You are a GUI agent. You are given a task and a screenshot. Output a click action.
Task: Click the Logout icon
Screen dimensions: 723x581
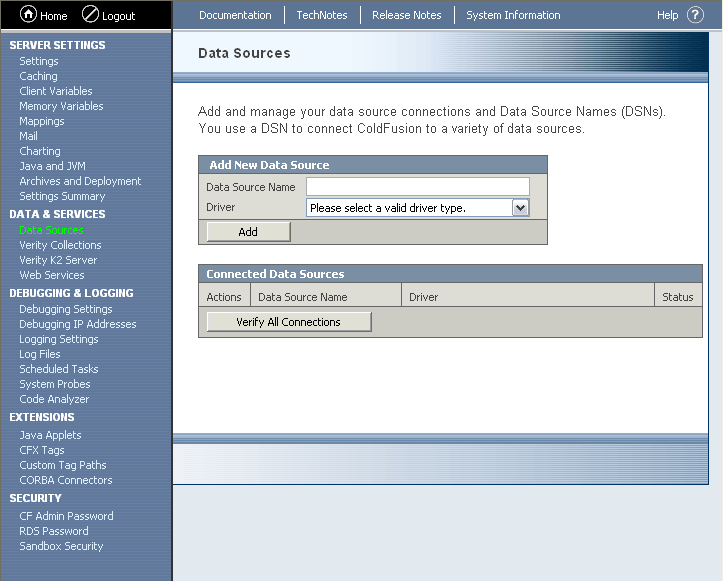(x=90, y=15)
